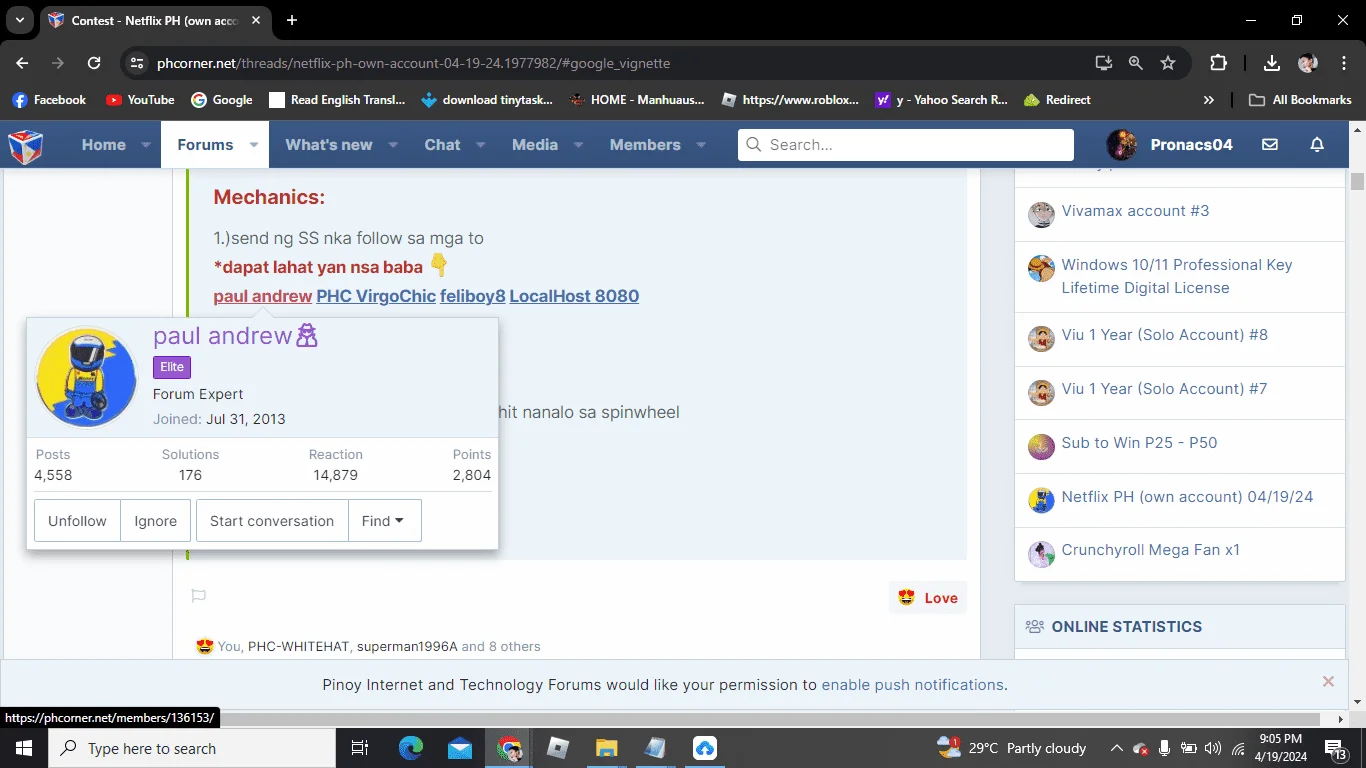Screen dimensions: 1366x768
Task: Open Google bookmark
Action: click(x=222, y=100)
